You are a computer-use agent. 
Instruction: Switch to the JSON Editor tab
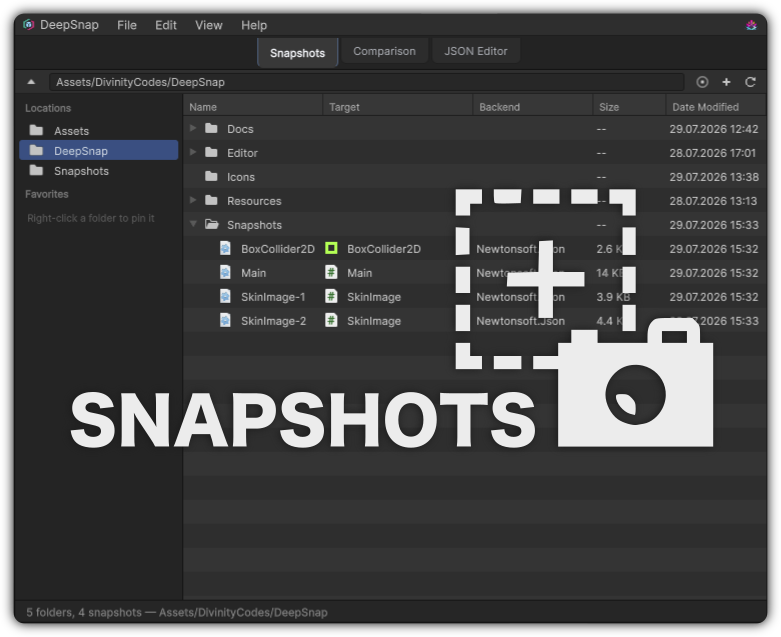click(x=476, y=51)
